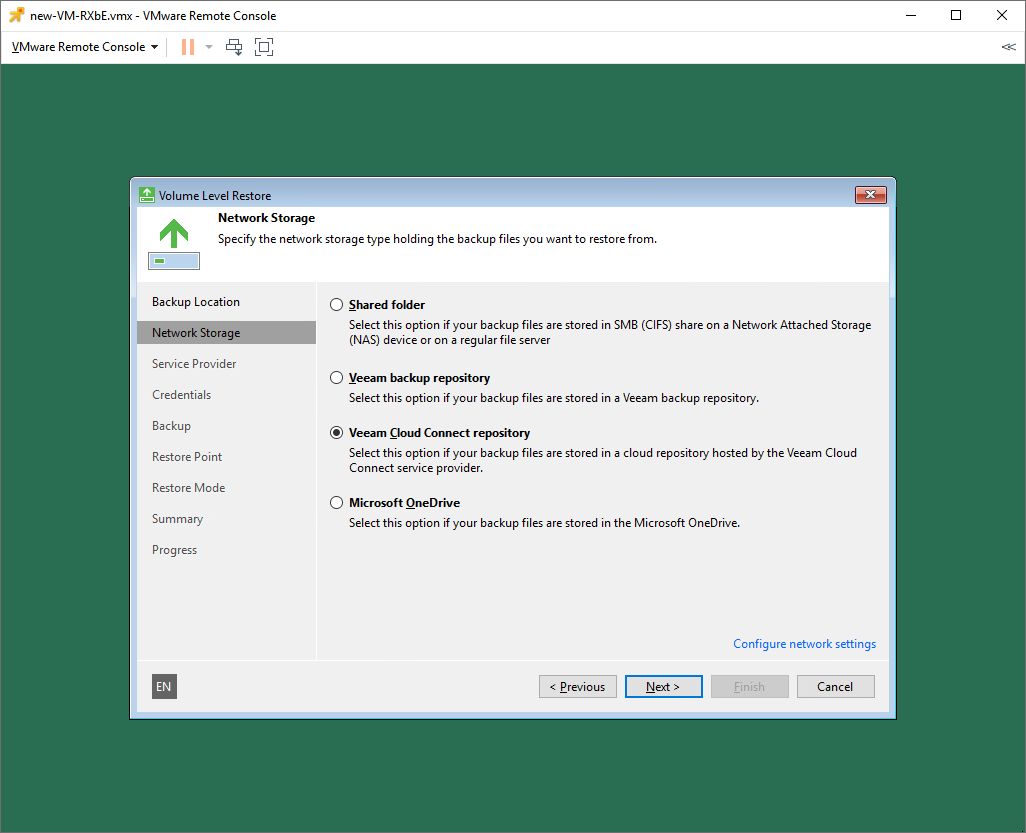This screenshot has height=833, width=1026.
Task: Click the Volume Level Restore title icon
Action: point(147,195)
